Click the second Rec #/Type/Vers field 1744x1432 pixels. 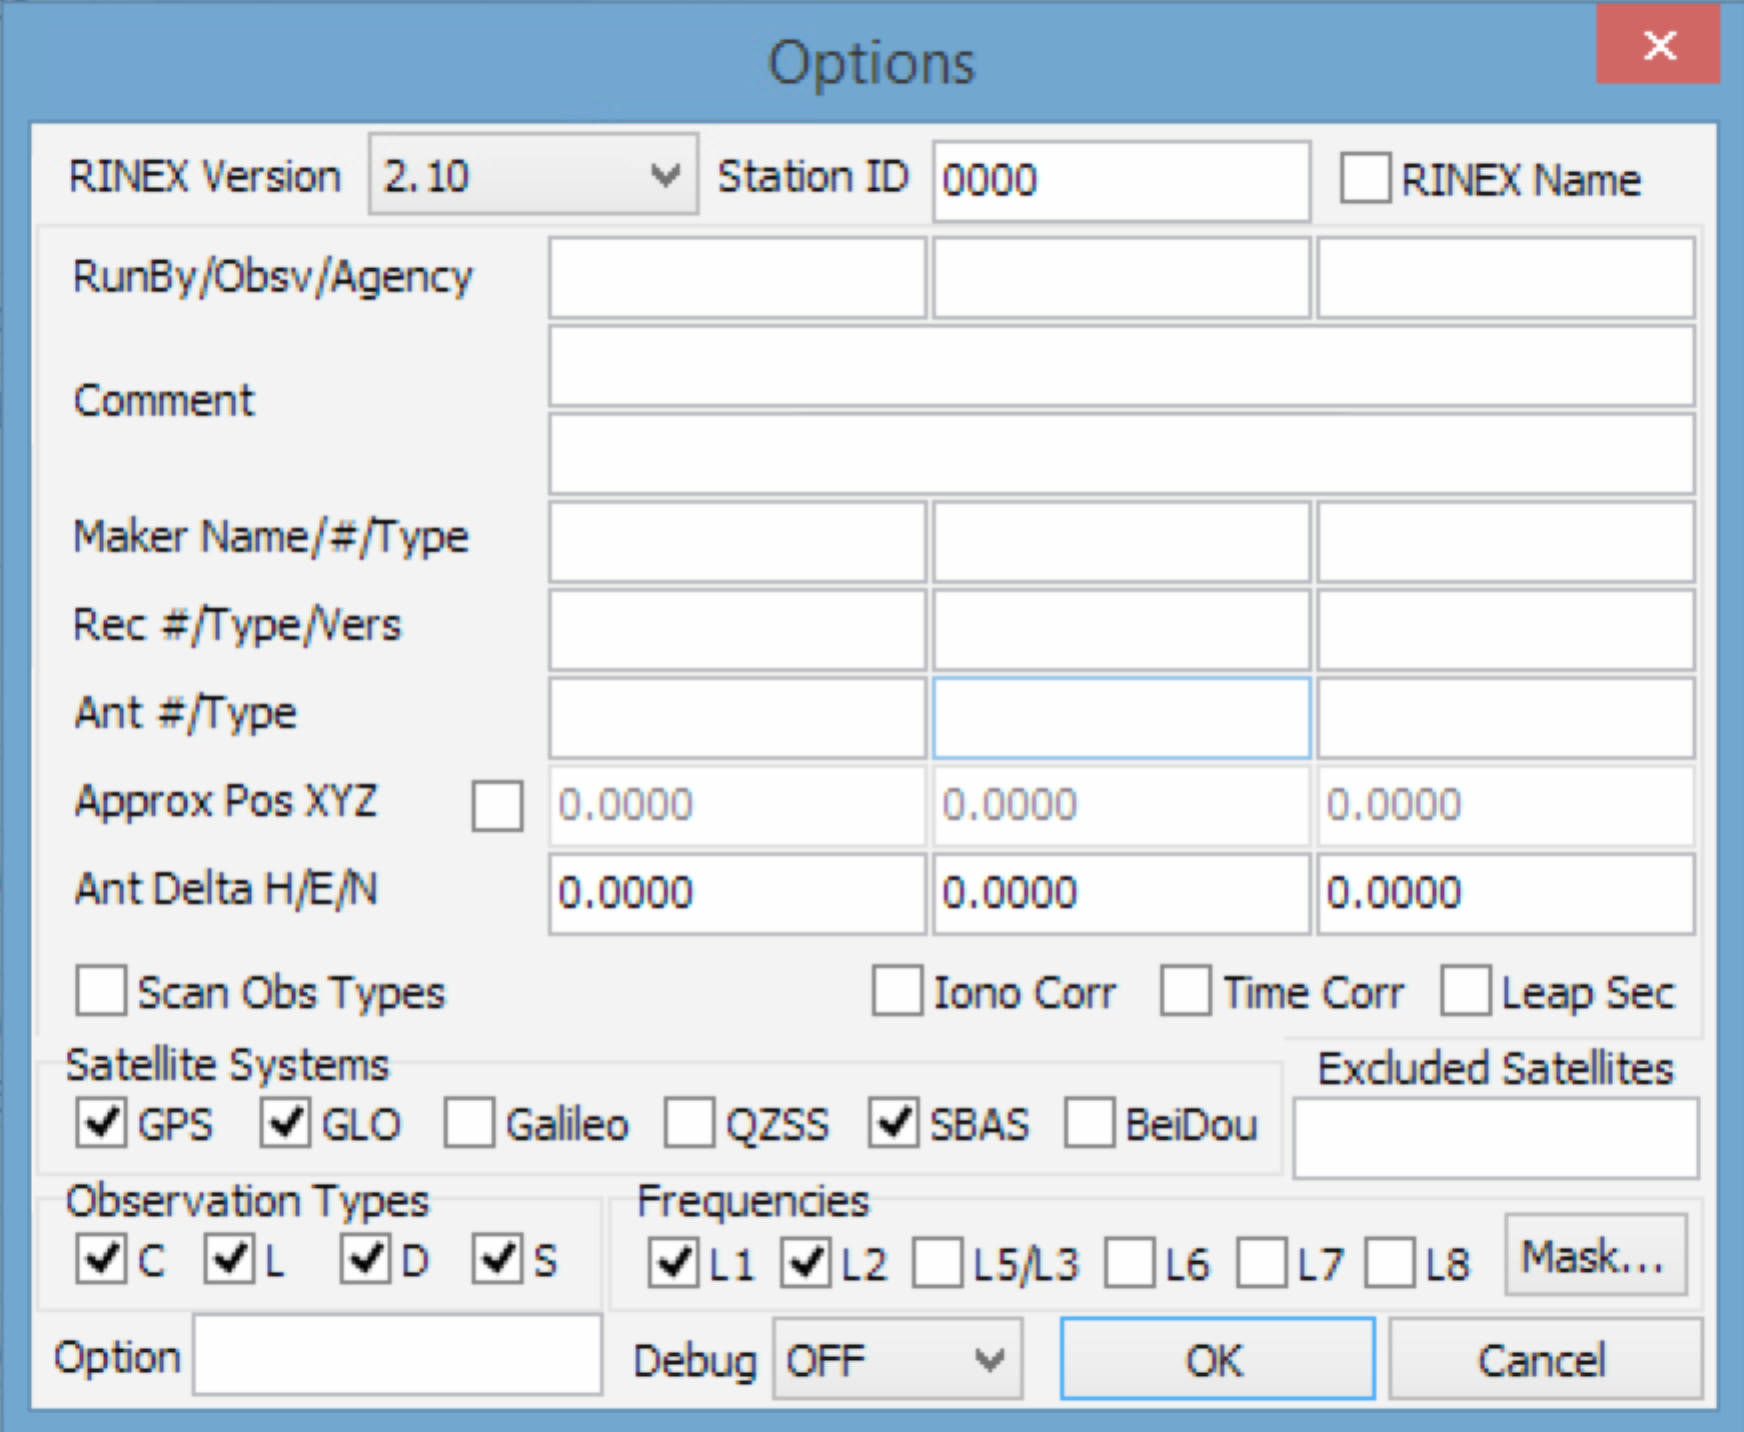(1121, 630)
